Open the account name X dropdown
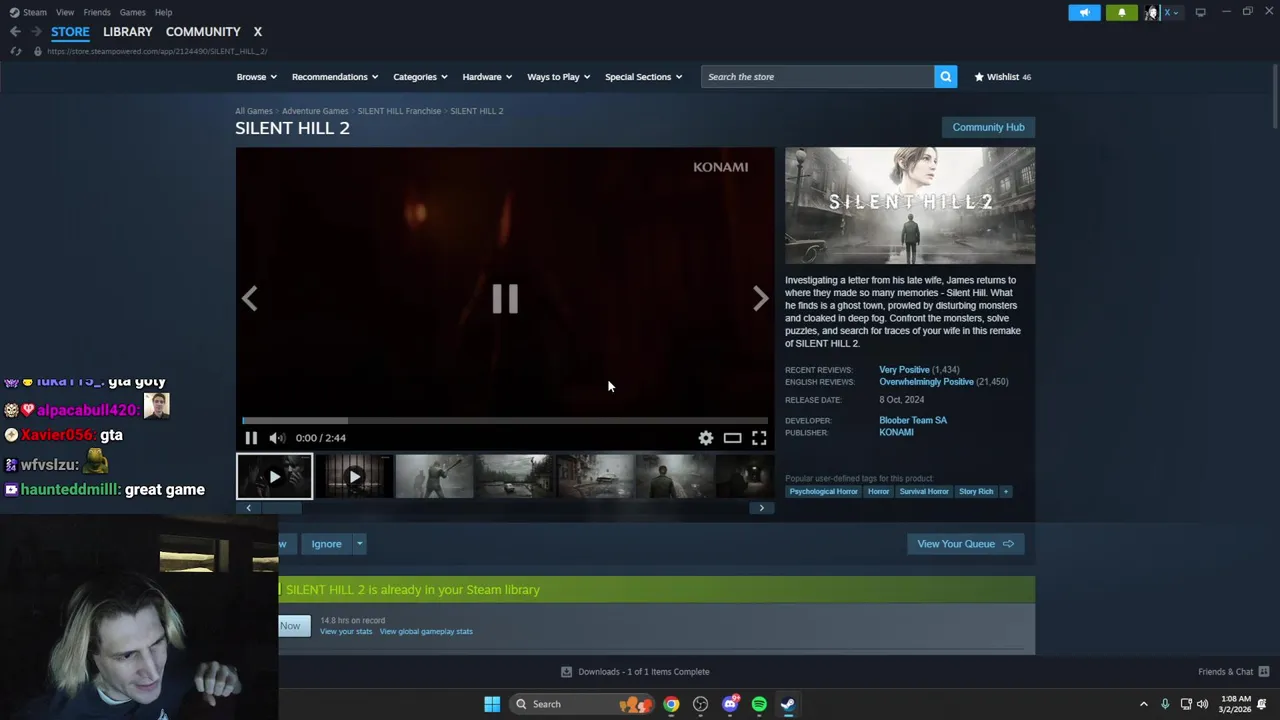This screenshot has height=720, width=1280. click(x=1171, y=12)
